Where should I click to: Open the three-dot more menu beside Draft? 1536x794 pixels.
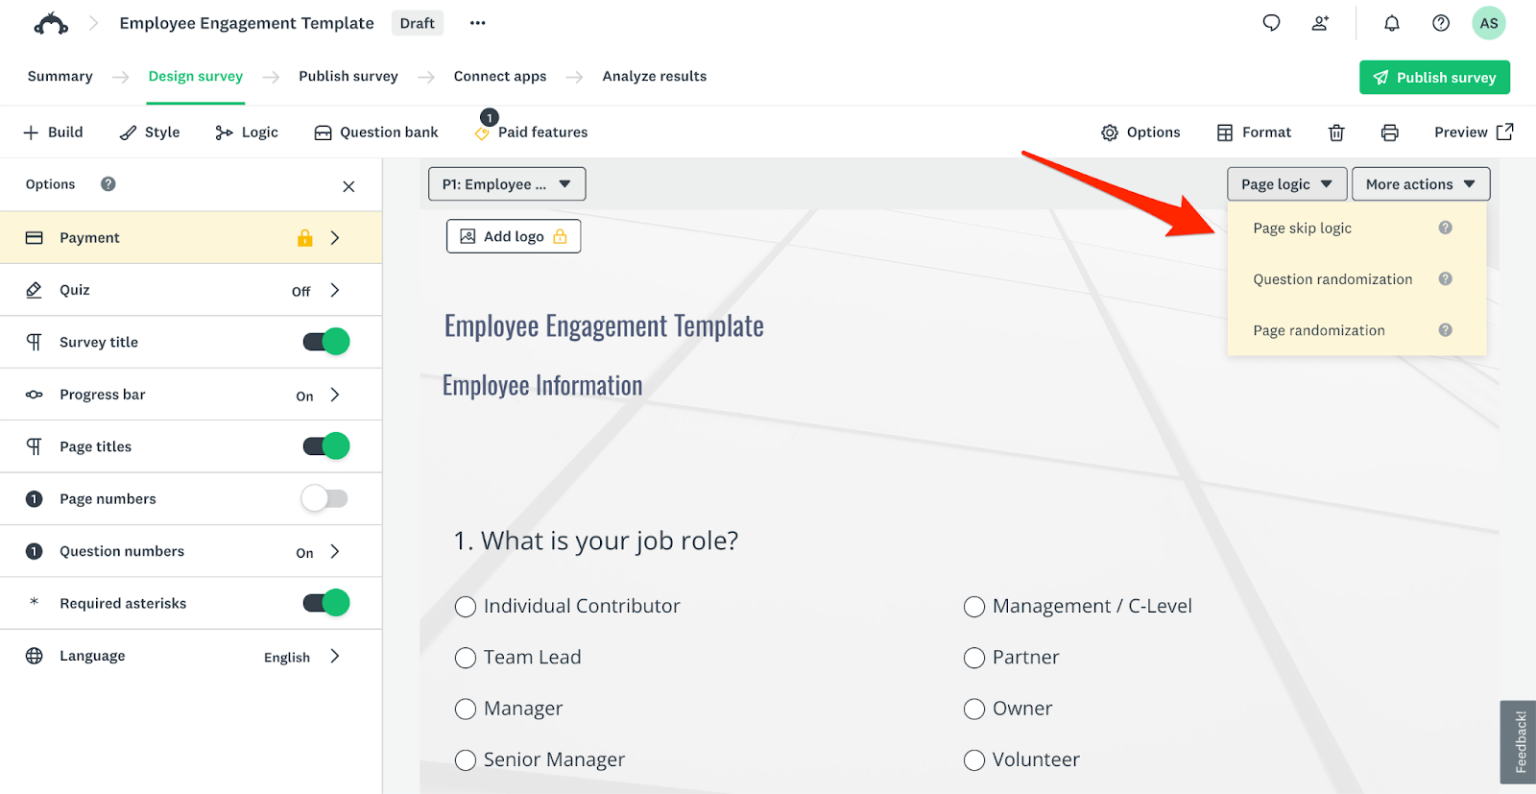[478, 23]
